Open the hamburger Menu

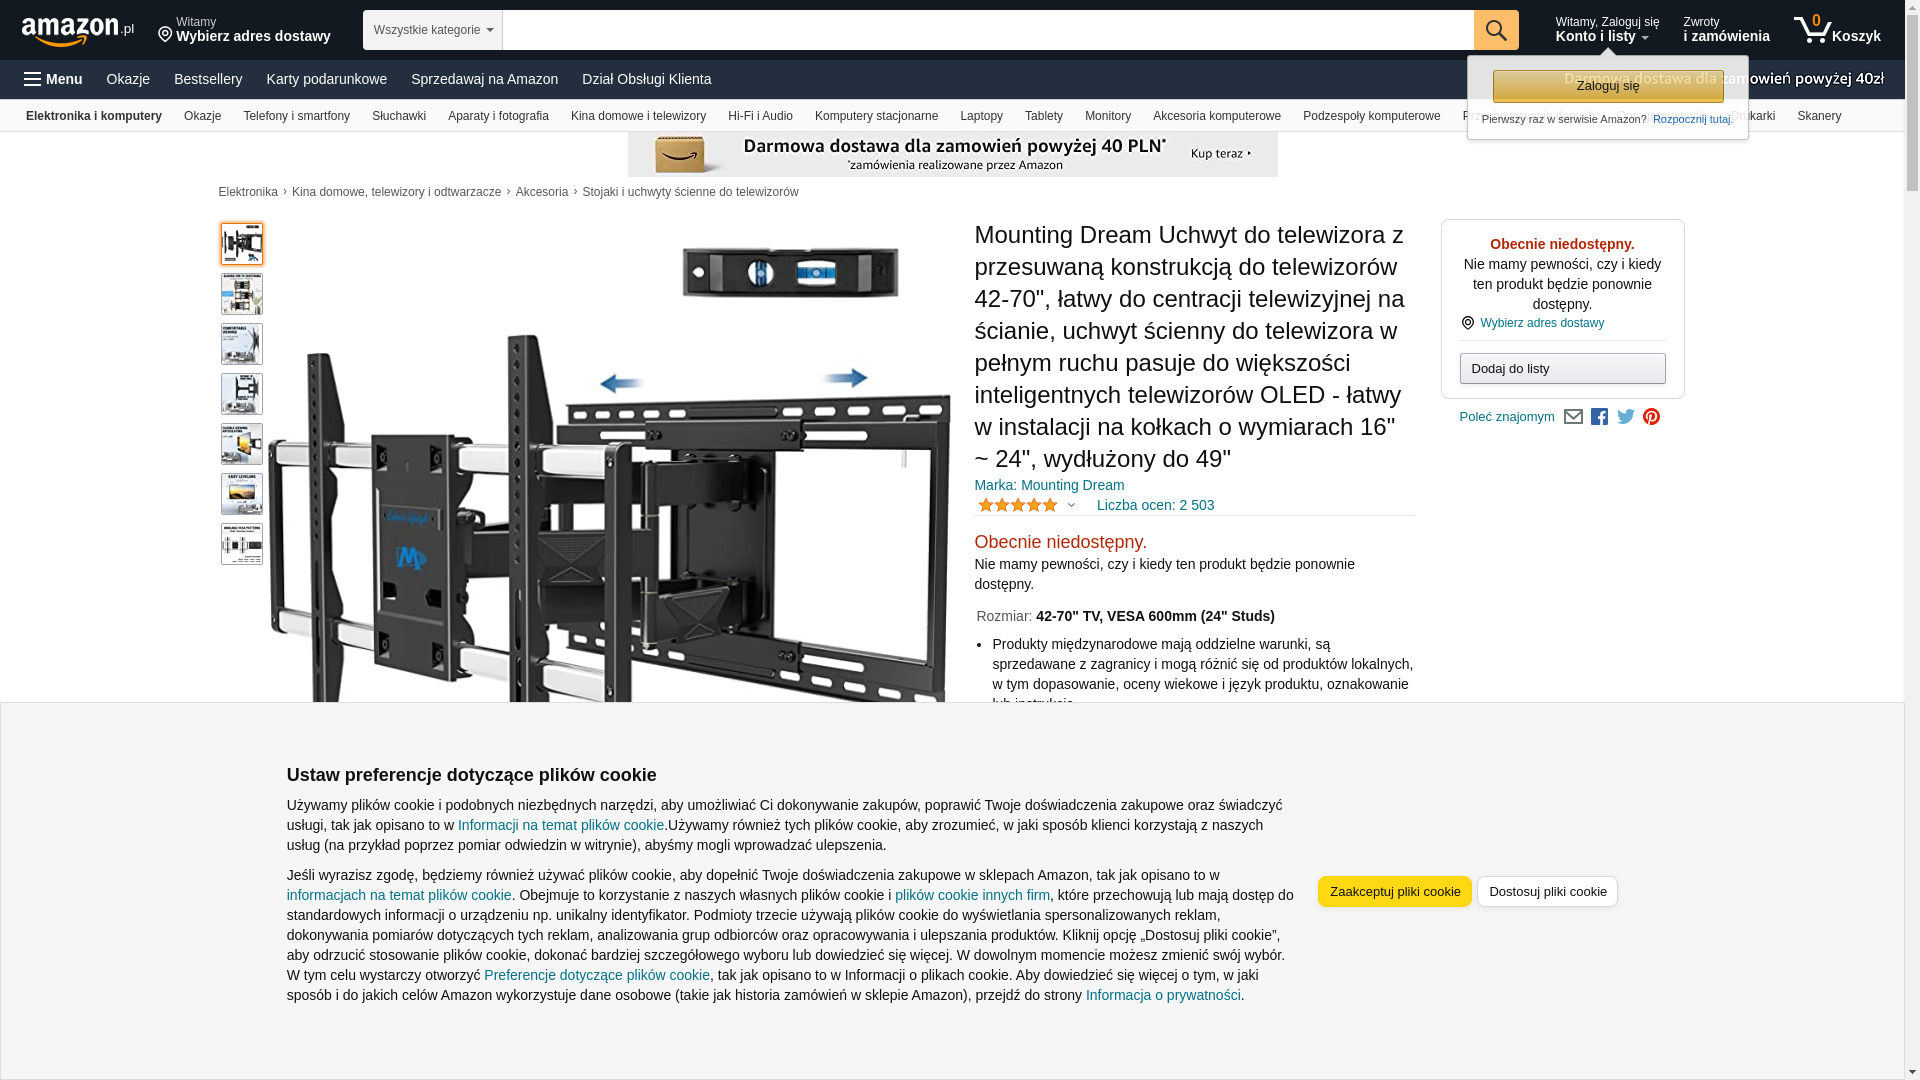coord(53,79)
